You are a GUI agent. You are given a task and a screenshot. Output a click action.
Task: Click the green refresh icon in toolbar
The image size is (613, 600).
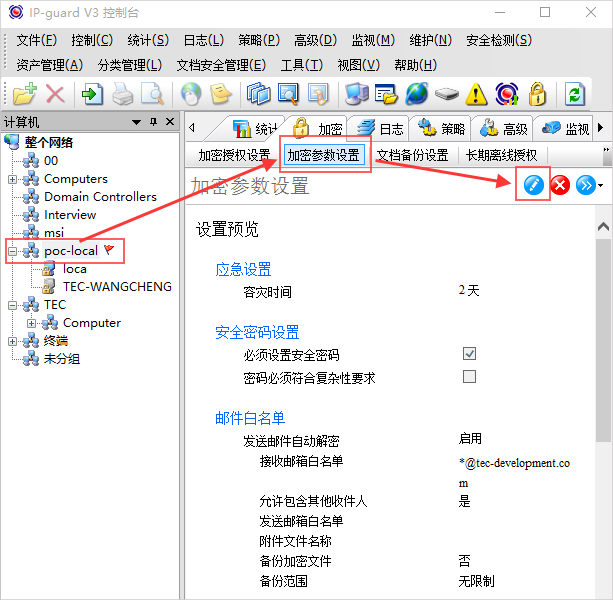(574, 94)
